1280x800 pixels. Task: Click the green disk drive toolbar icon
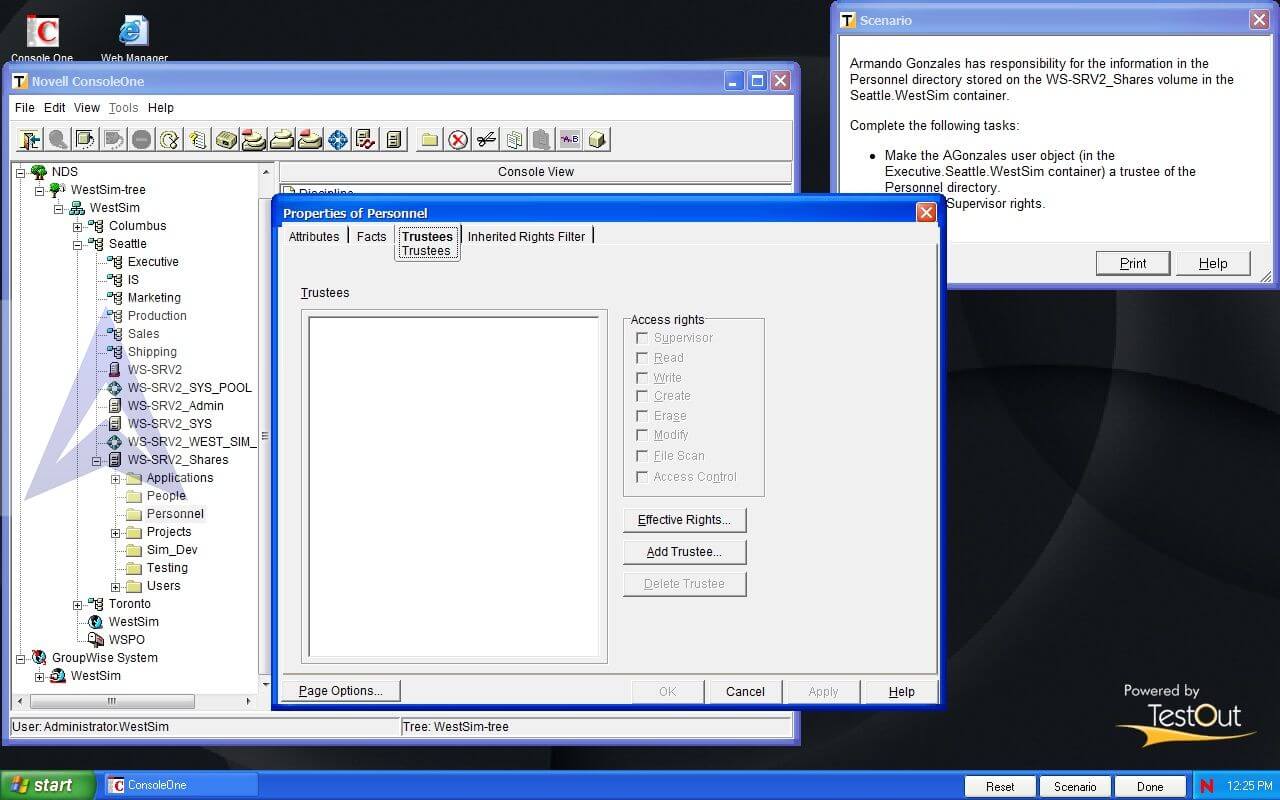[x=226, y=140]
